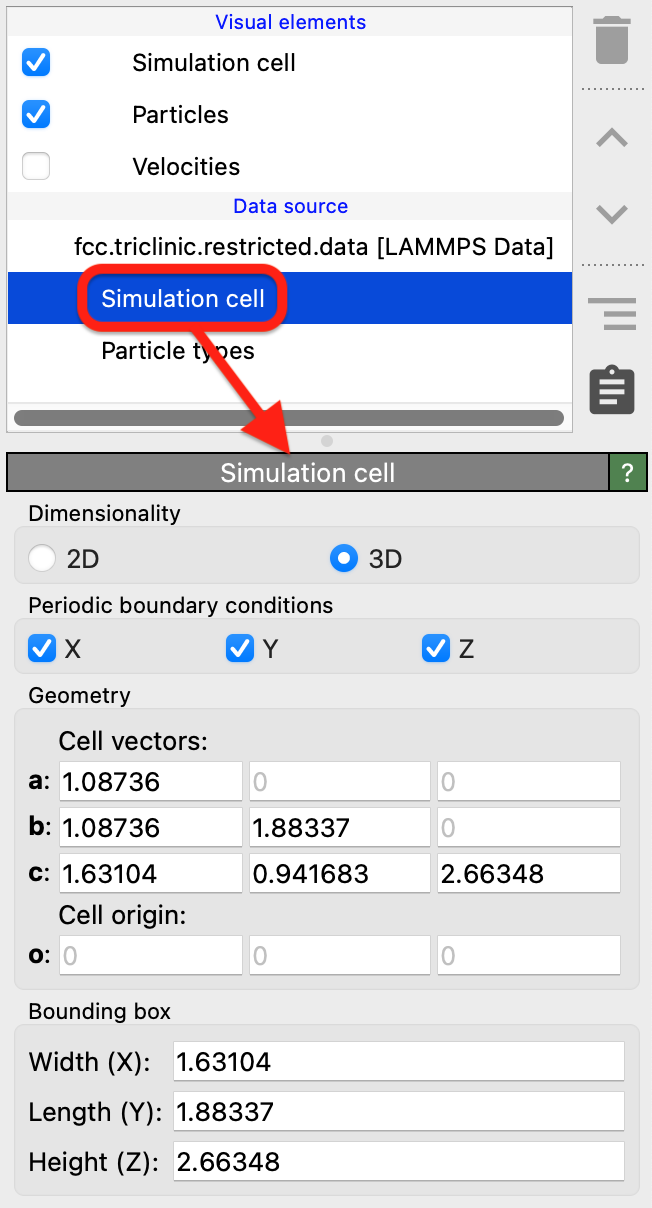Image resolution: width=652 pixels, height=1208 pixels.
Task: Select the 3D dimensionality radio button
Action: 344,558
